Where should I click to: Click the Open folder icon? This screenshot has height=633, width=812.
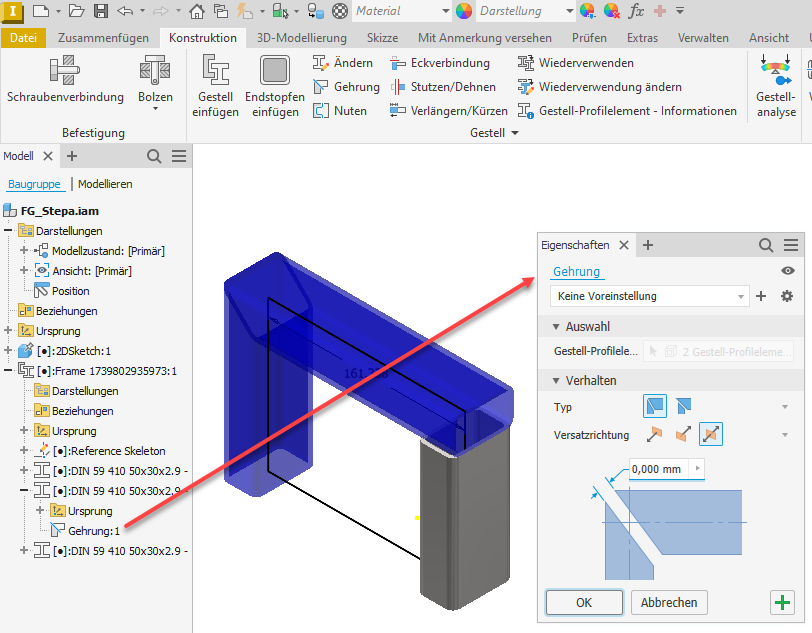click(76, 10)
